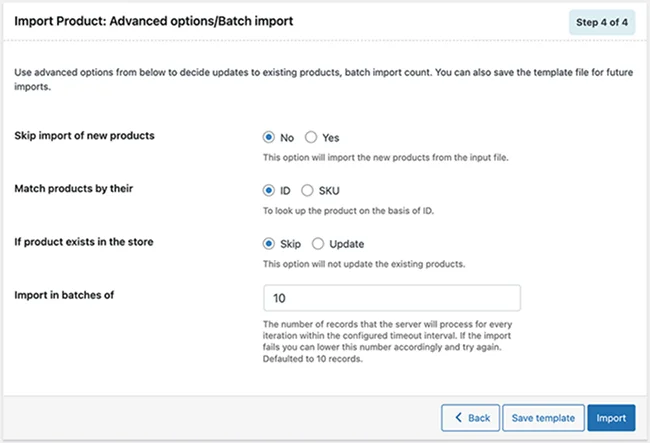Select Skip if product exists in store
Viewport: 650px width, 443px height.
coord(268,244)
